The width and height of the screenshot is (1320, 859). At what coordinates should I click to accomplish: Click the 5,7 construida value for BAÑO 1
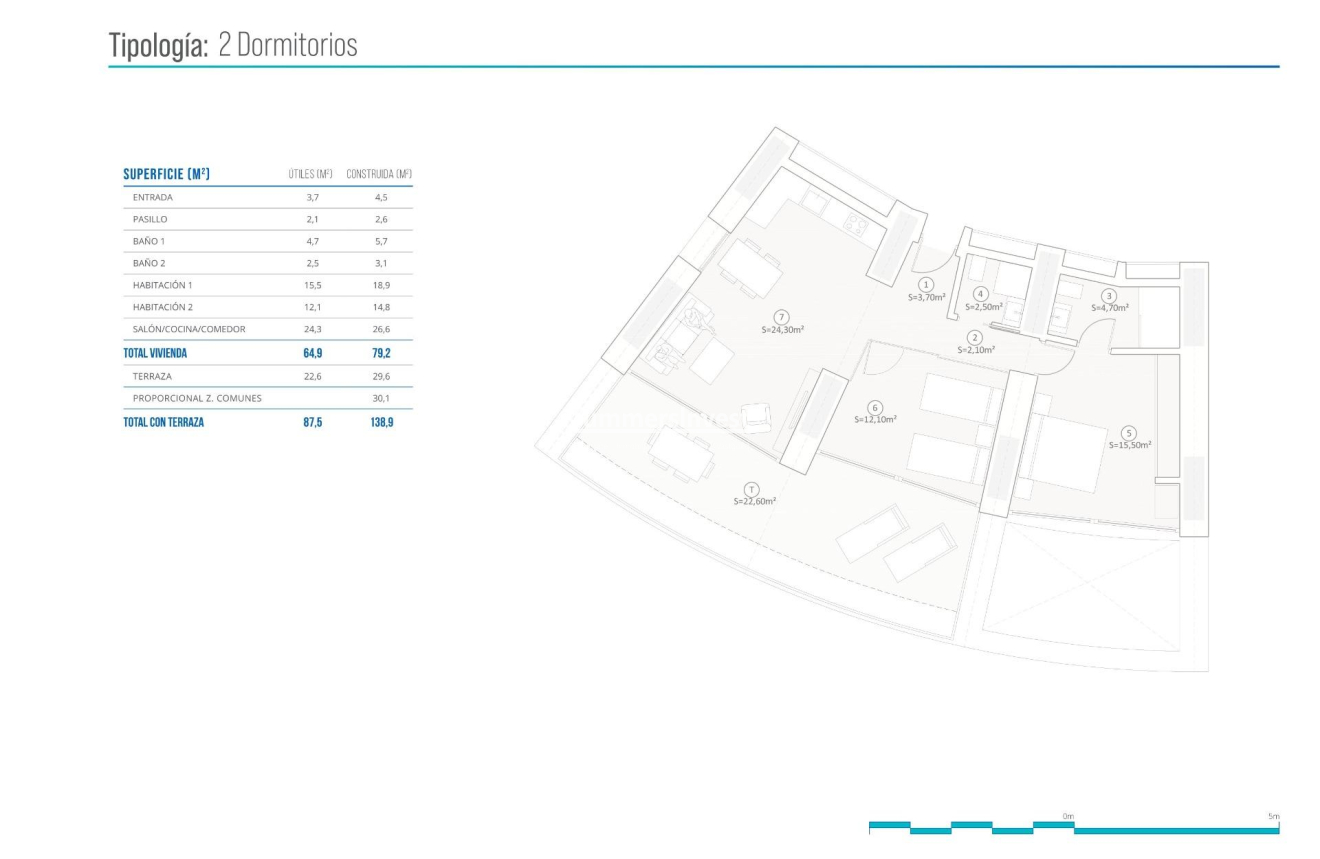point(381,241)
